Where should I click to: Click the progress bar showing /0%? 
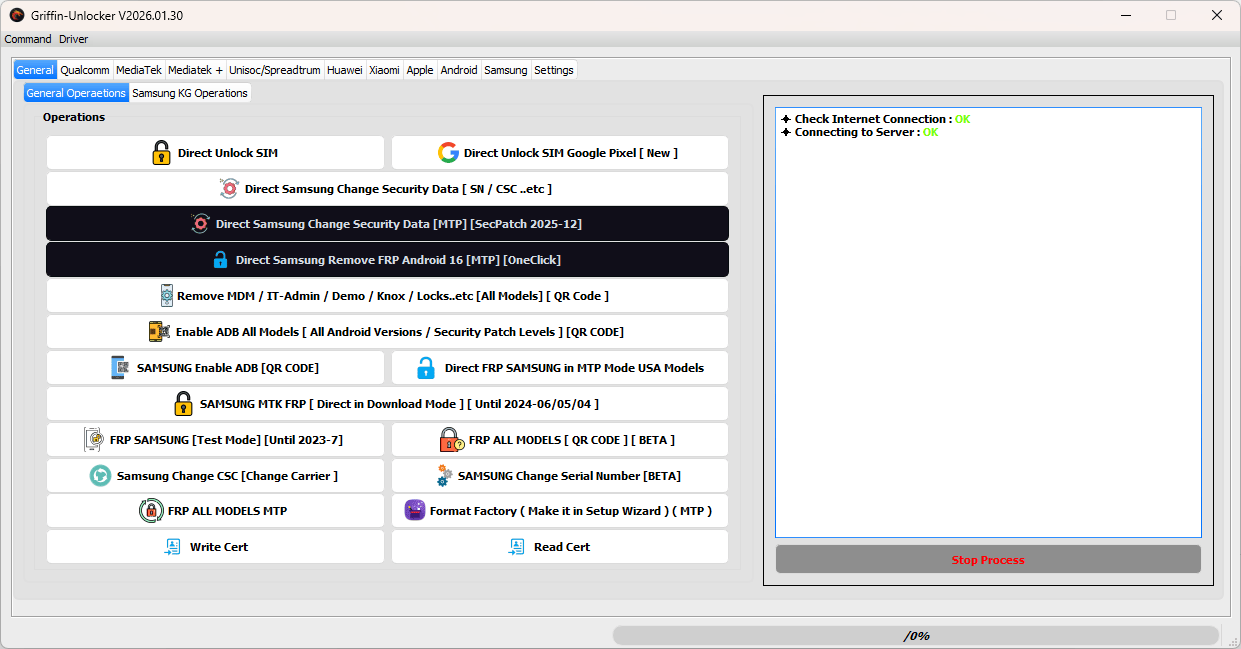pos(916,634)
